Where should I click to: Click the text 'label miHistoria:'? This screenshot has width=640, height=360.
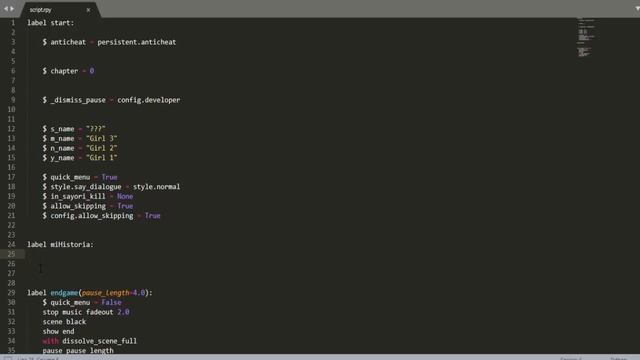(60, 244)
